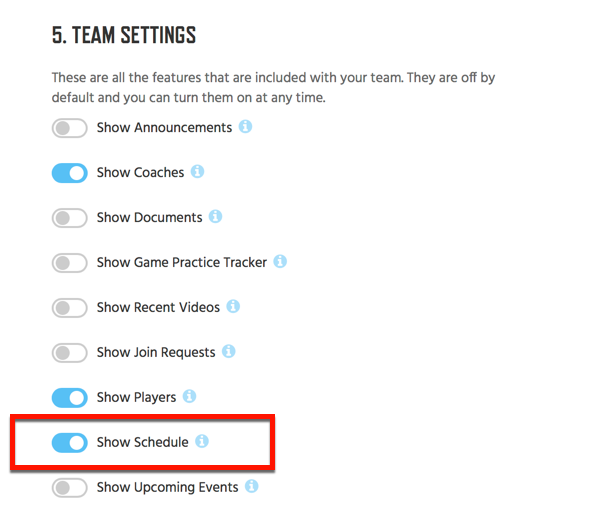Screen dimensions: 593x532
Task: Turn off the Show Coaches switch
Action: click(70, 173)
